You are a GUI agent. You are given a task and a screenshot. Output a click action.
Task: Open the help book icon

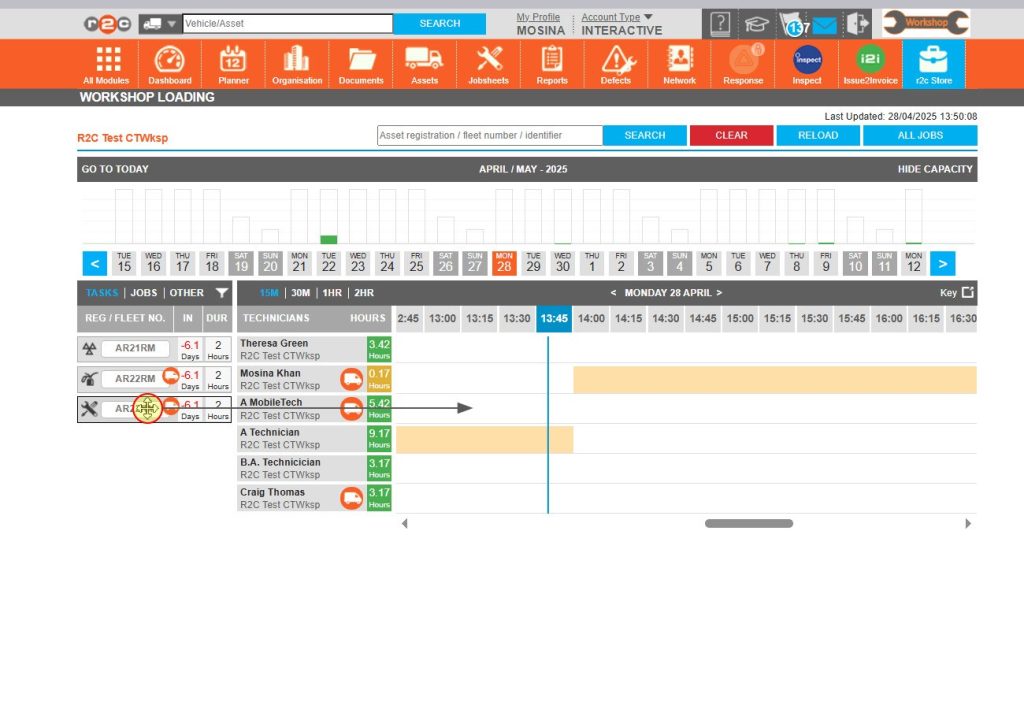click(719, 22)
